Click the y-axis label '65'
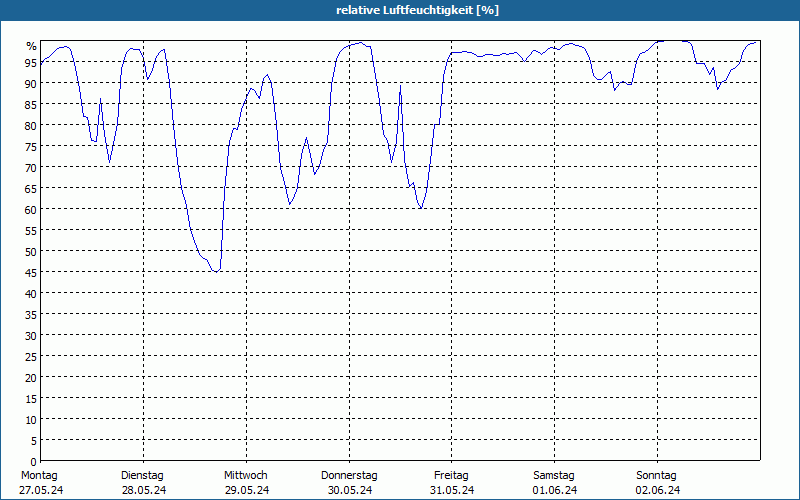This screenshot has width=800, height=500. tap(31, 188)
